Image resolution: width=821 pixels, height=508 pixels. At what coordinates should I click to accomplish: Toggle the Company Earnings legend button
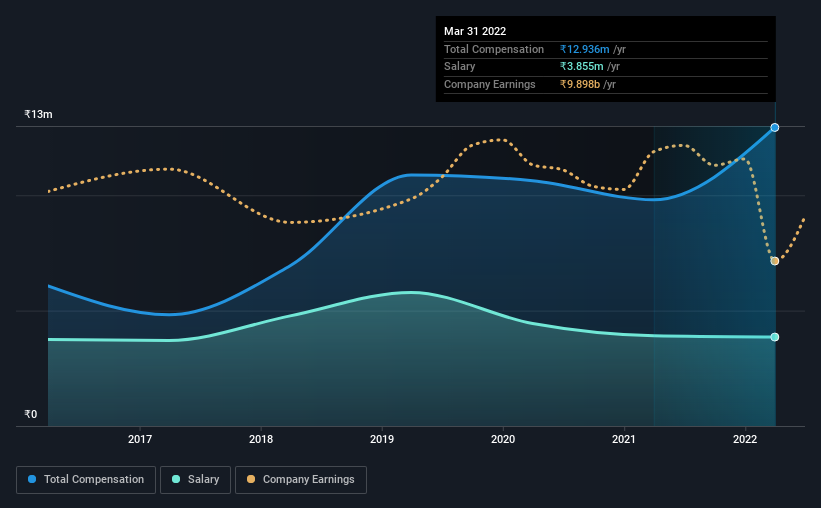[301, 480]
